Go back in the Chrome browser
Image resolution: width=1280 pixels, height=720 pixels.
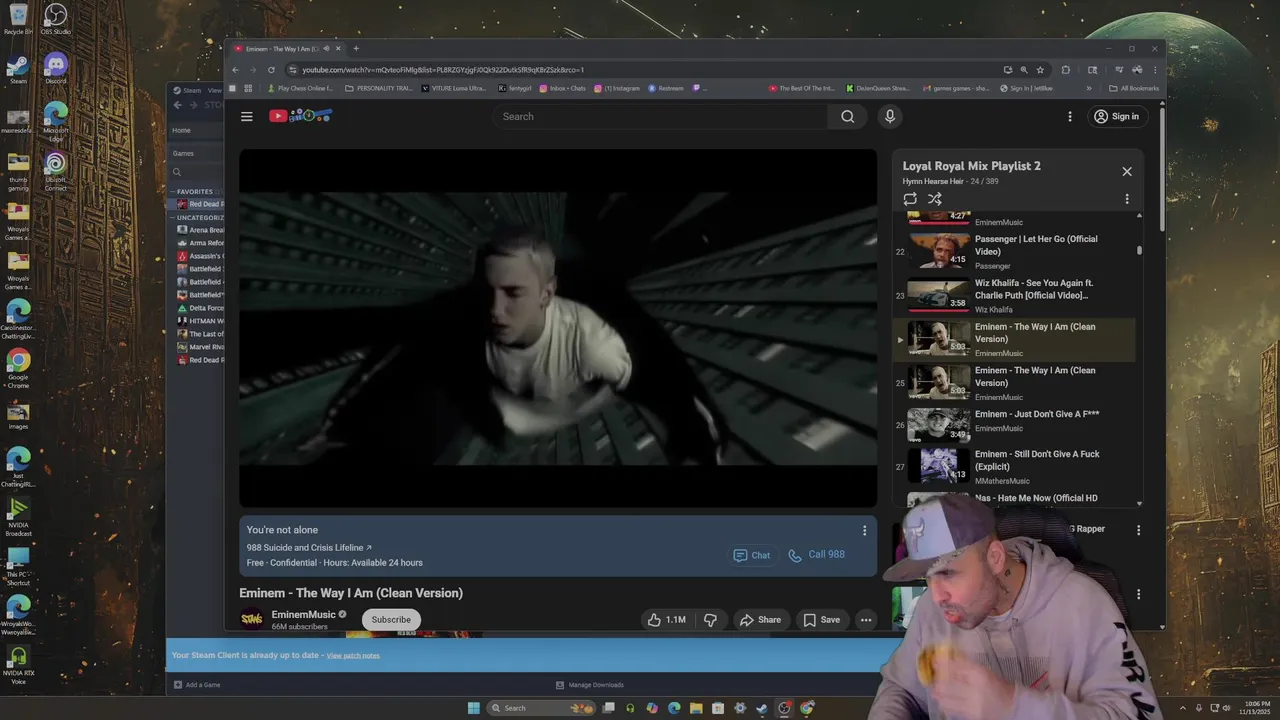235,70
